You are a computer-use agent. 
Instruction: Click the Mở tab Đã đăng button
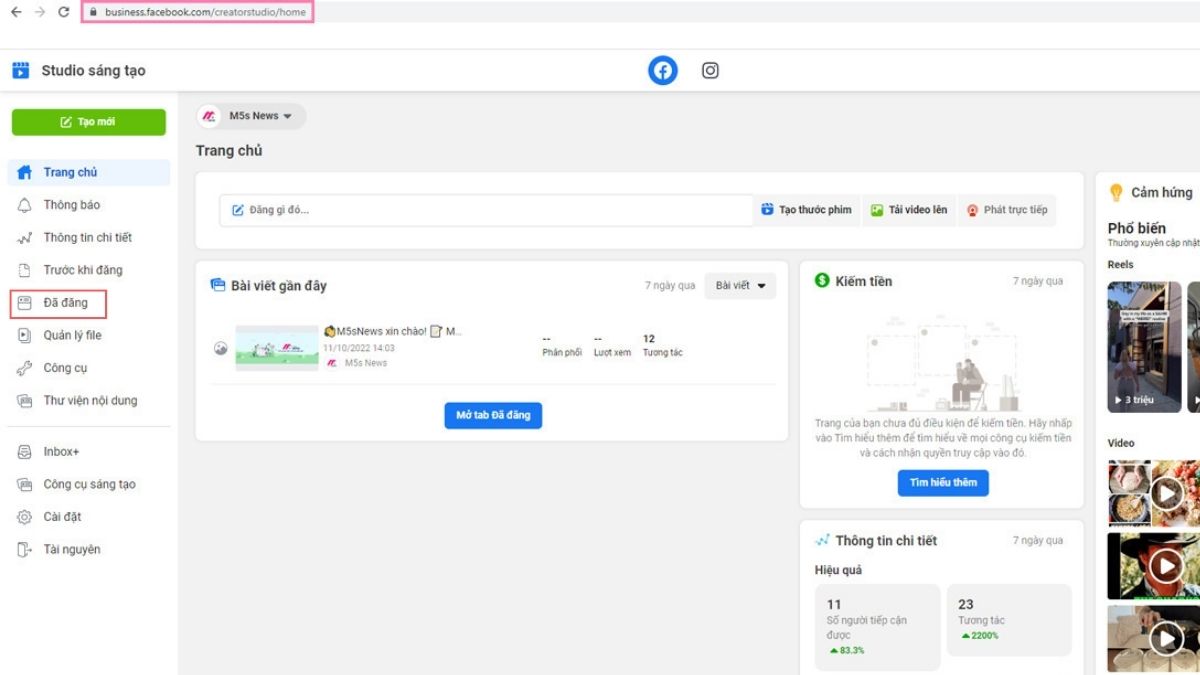tap(493, 415)
